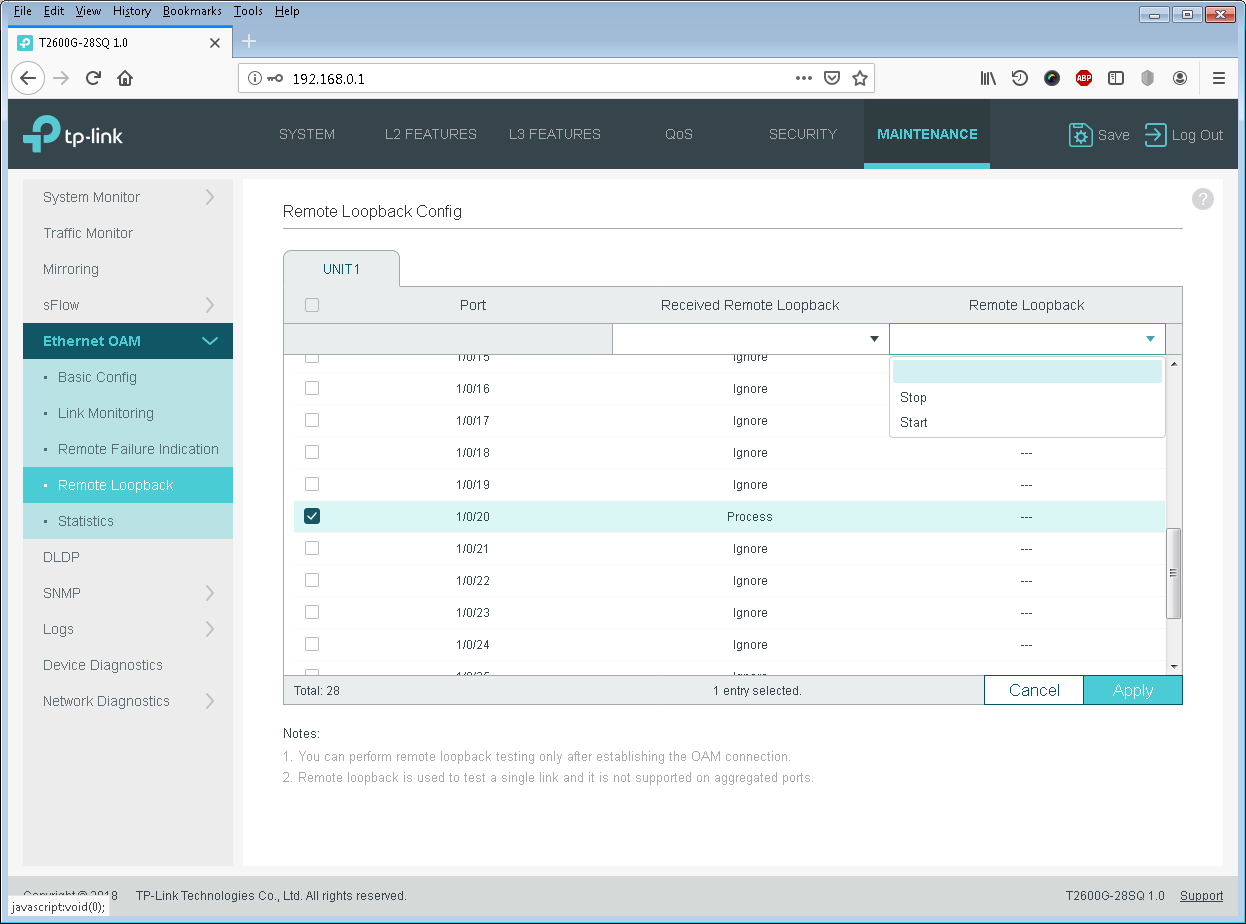Toggle the select-all checkbox in the header
This screenshot has height=924, width=1246.
(x=312, y=305)
